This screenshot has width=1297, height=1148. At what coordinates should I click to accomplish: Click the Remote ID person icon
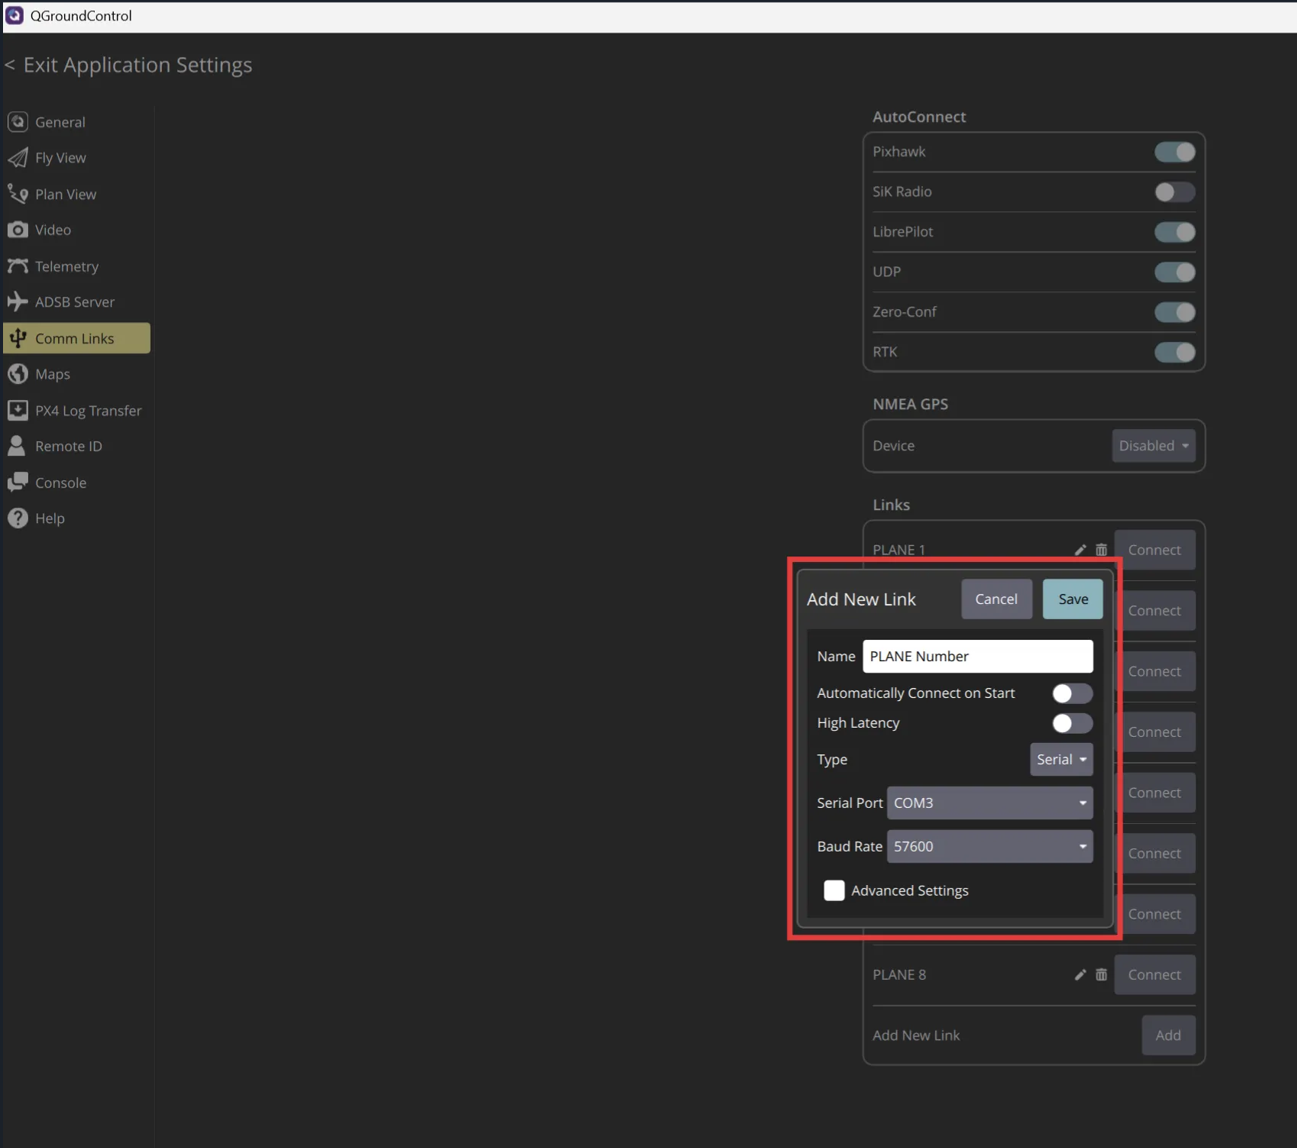[x=17, y=446]
